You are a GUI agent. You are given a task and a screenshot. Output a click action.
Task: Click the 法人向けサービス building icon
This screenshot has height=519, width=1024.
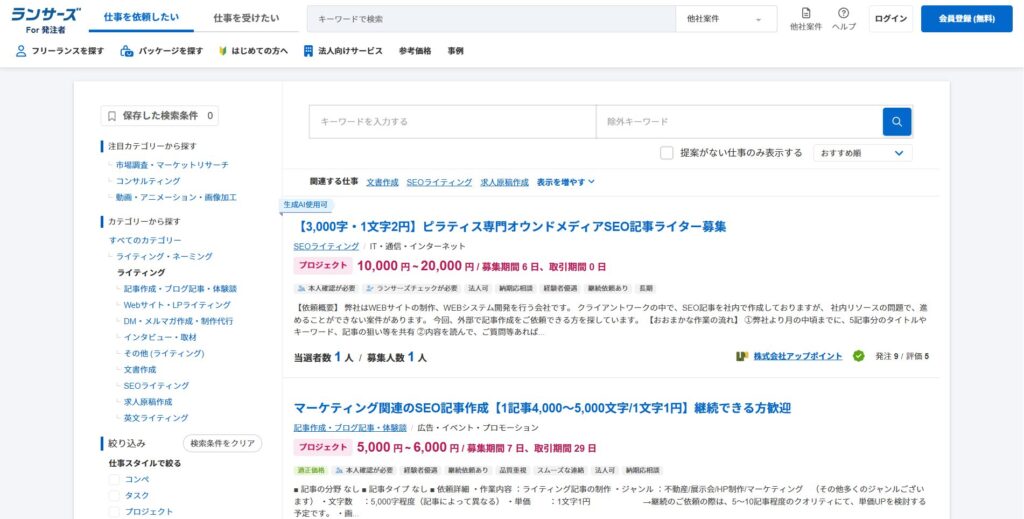coord(308,51)
